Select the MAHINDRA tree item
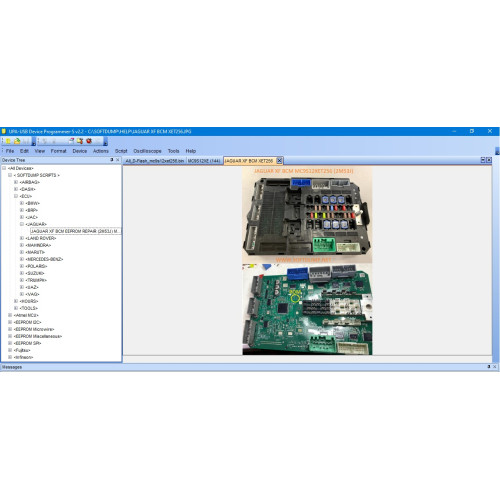500x500 pixels. point(38,245)
